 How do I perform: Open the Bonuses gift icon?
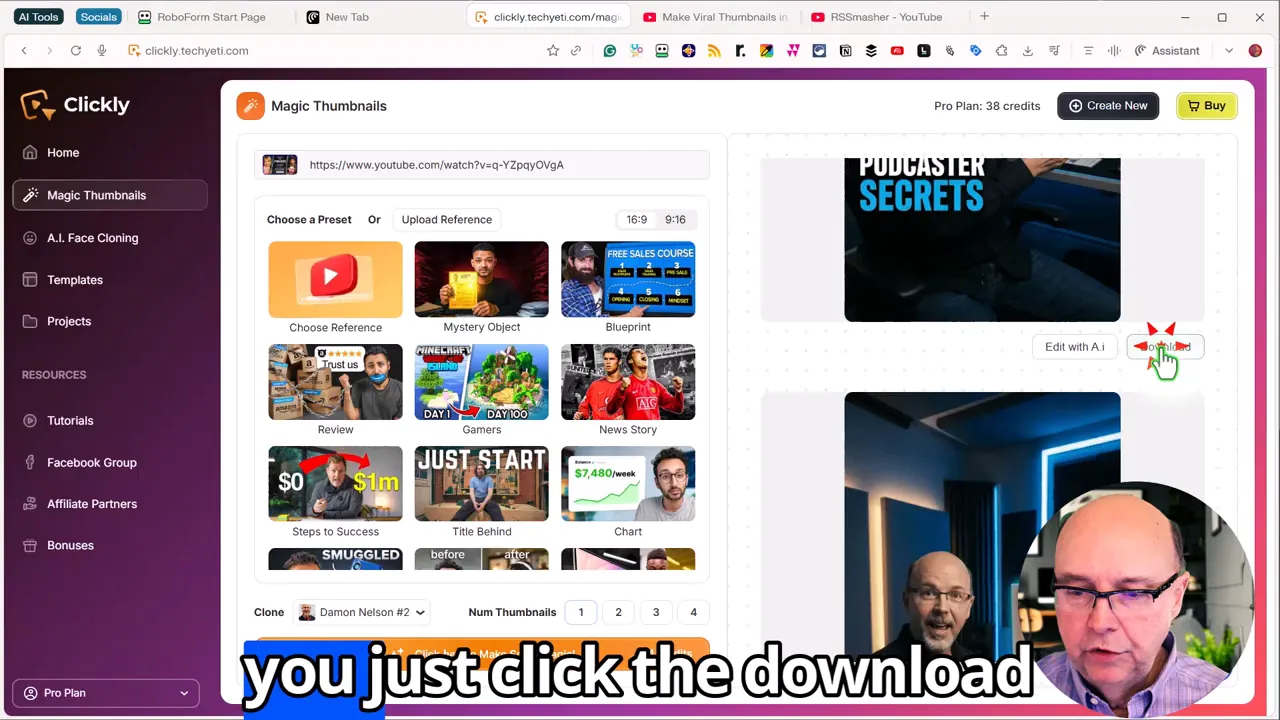[x=30, y=545]
